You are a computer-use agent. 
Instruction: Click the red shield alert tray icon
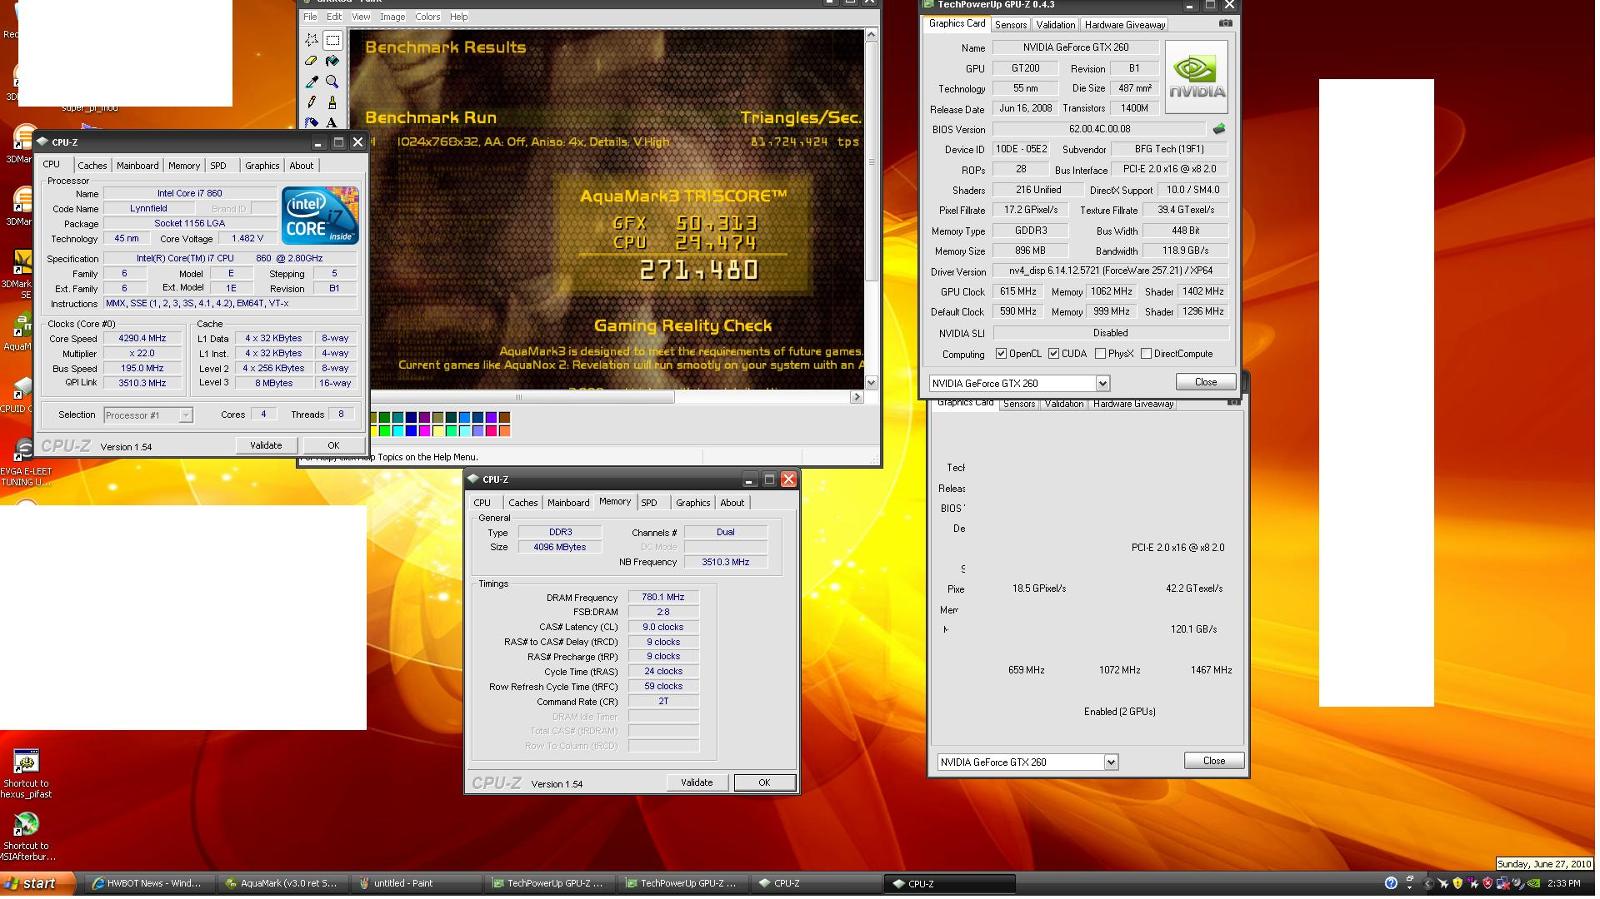pos(1487,883)
